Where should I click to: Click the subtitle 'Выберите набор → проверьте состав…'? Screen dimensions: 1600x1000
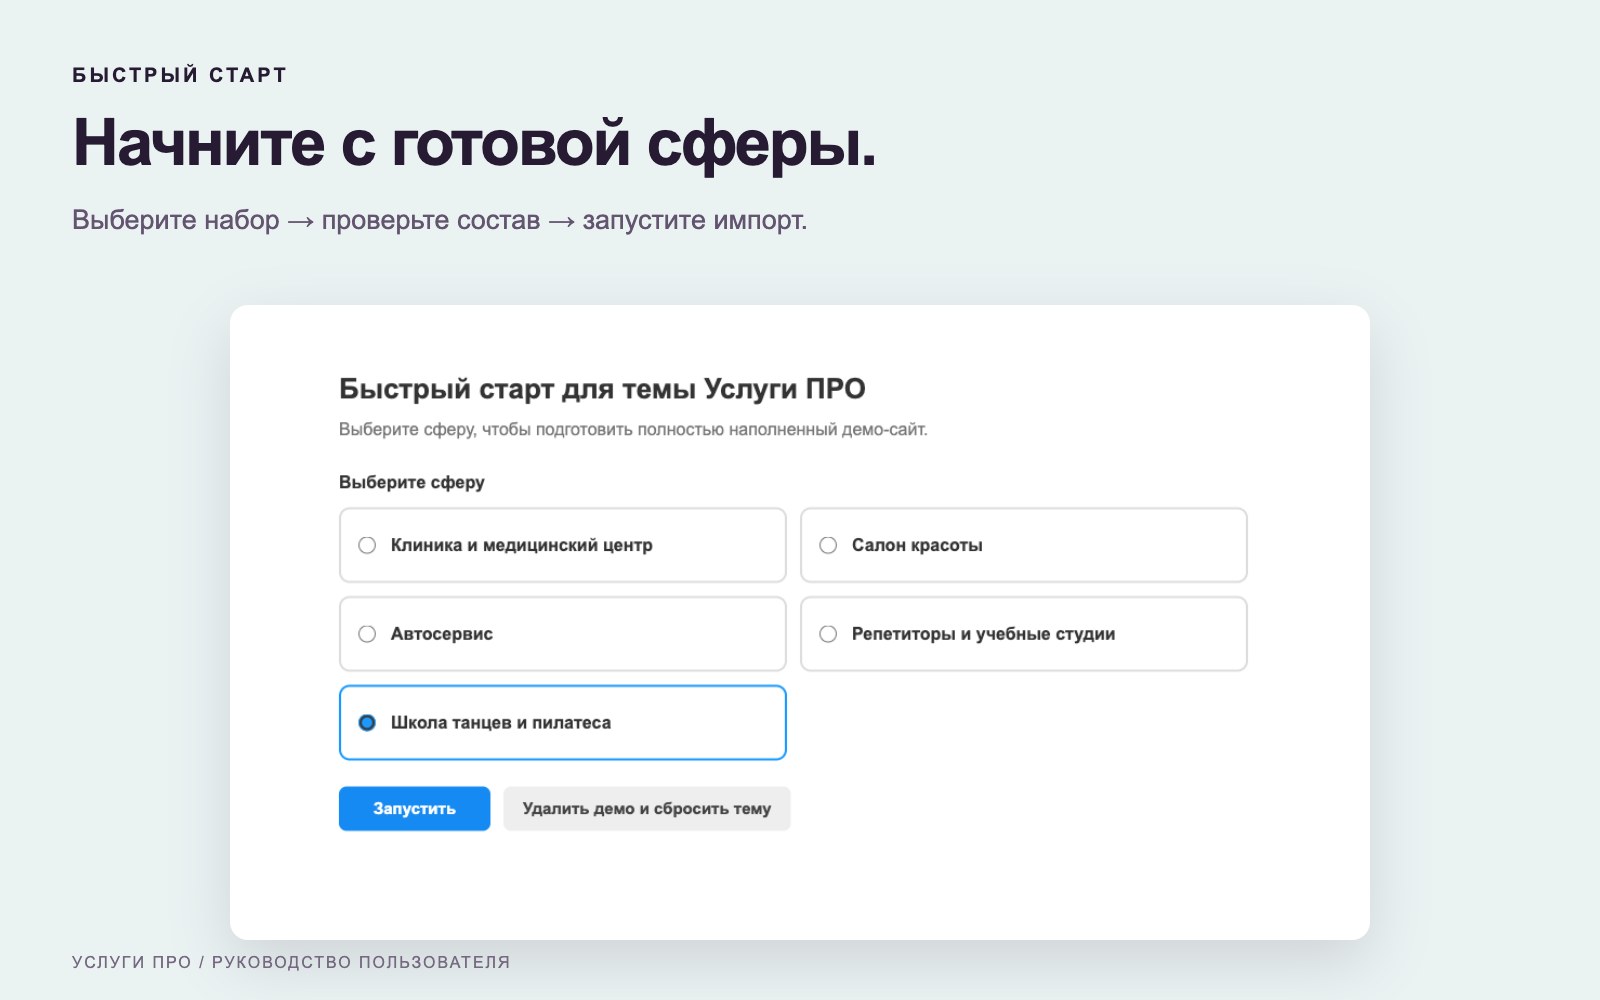(x=439, y=220)
